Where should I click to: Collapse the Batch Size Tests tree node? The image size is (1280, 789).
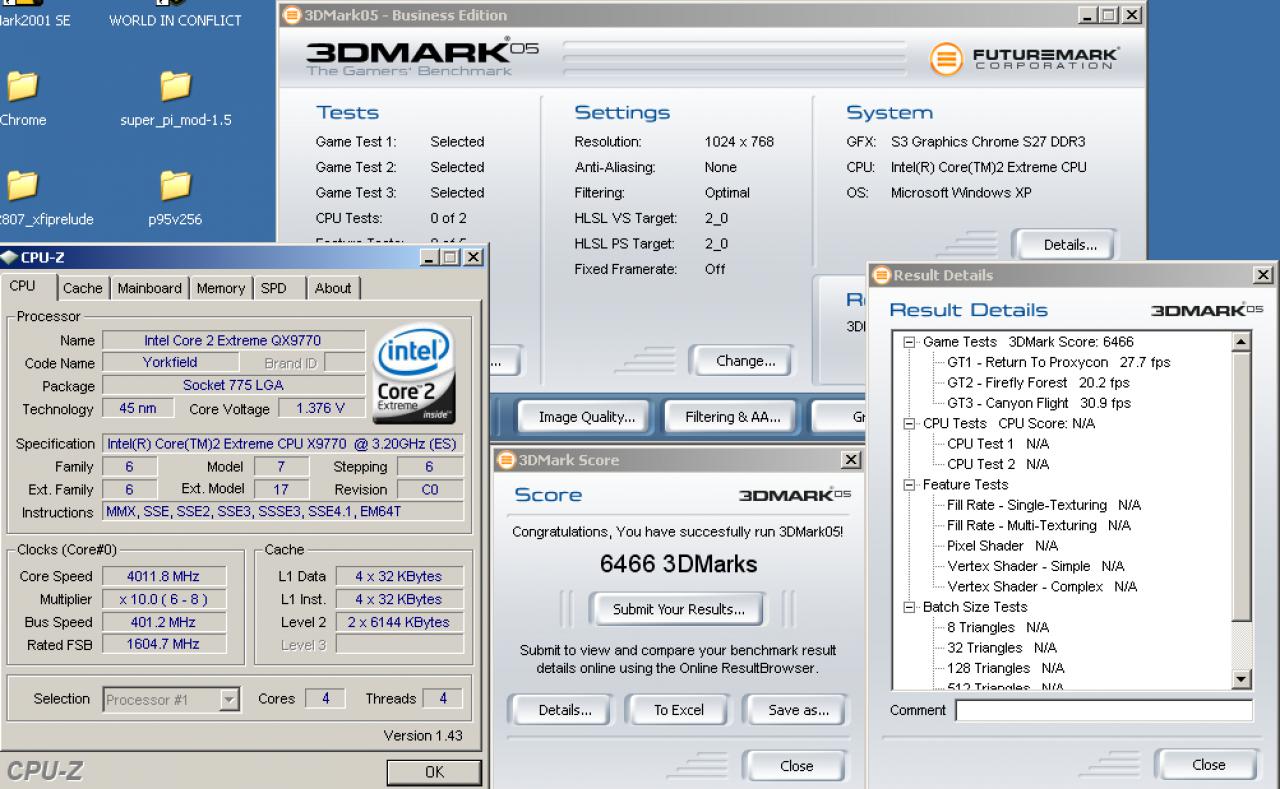909,607
